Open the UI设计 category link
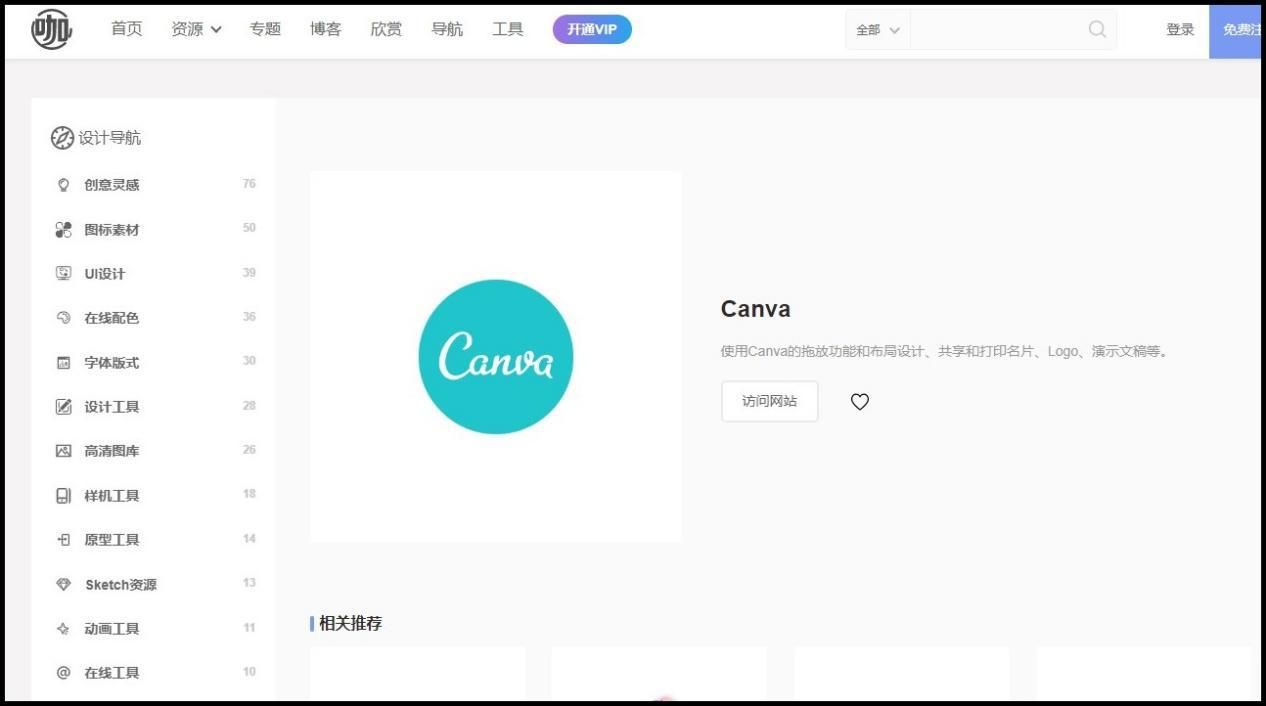 [105, 274]
